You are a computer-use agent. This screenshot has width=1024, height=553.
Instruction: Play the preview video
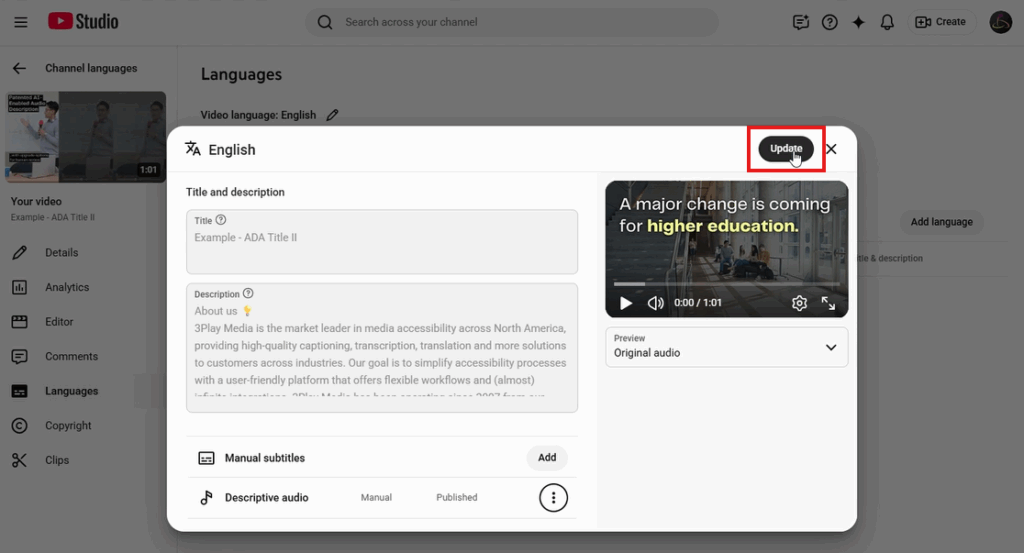pos(626,303)
